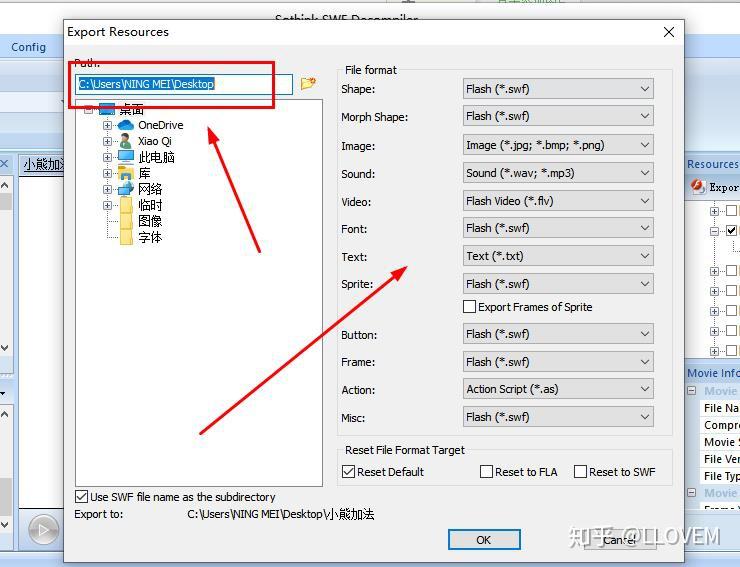Screen dimensions: 740x567
Task: Open the Action format dropdown
Action: click(558, 389)
